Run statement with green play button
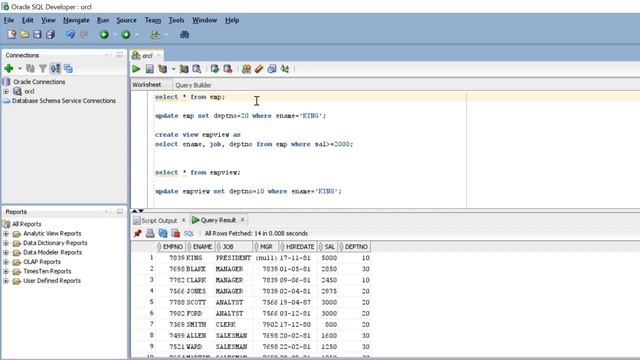The image size is (640, 360). pos(136,69)
